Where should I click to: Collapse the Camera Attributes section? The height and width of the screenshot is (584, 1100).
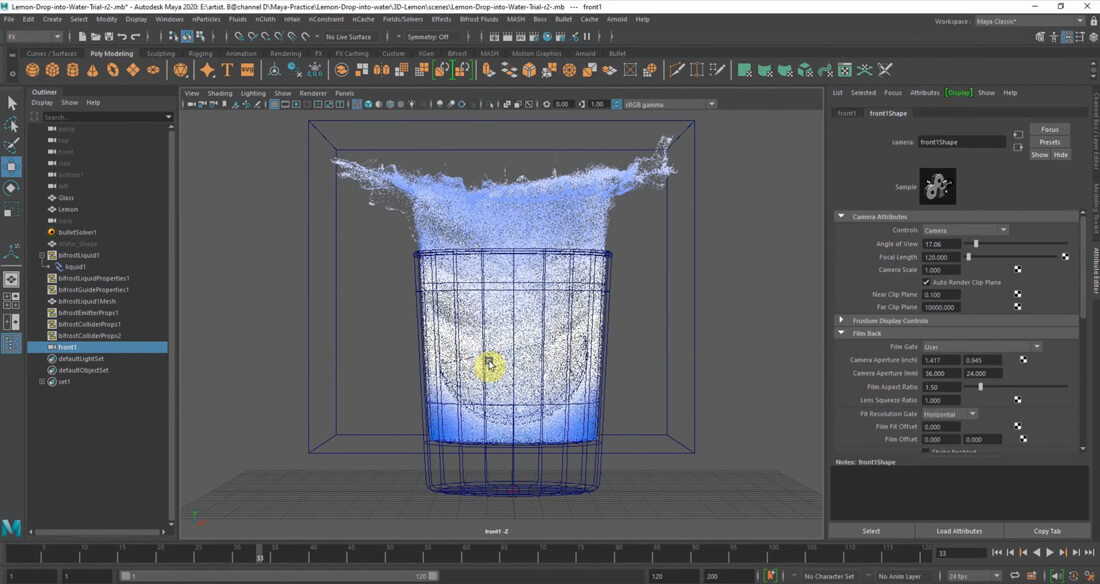pyautogui.click(x=841, y=216)
